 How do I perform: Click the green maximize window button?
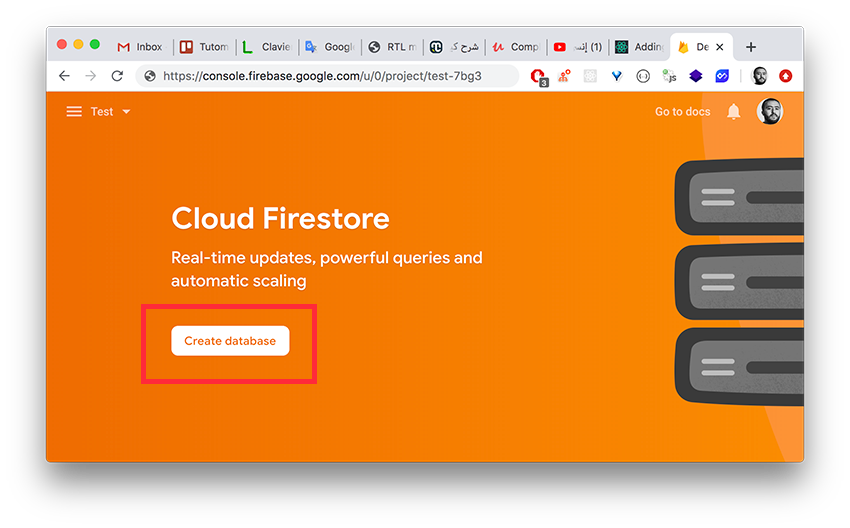[x=95, y=44]
